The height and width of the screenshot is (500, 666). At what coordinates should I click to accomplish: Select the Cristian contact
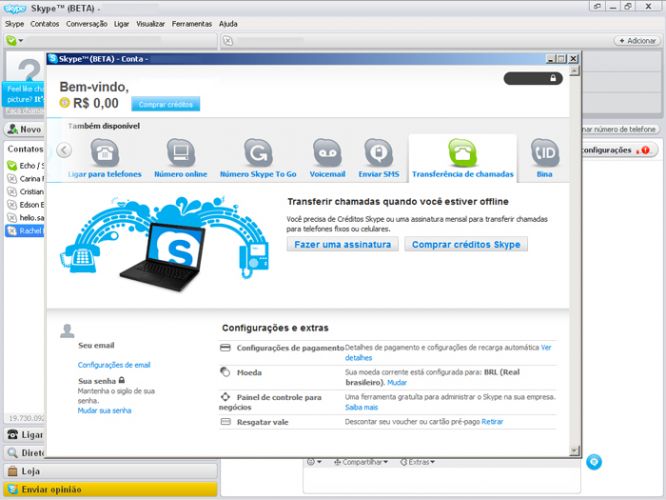25,192
